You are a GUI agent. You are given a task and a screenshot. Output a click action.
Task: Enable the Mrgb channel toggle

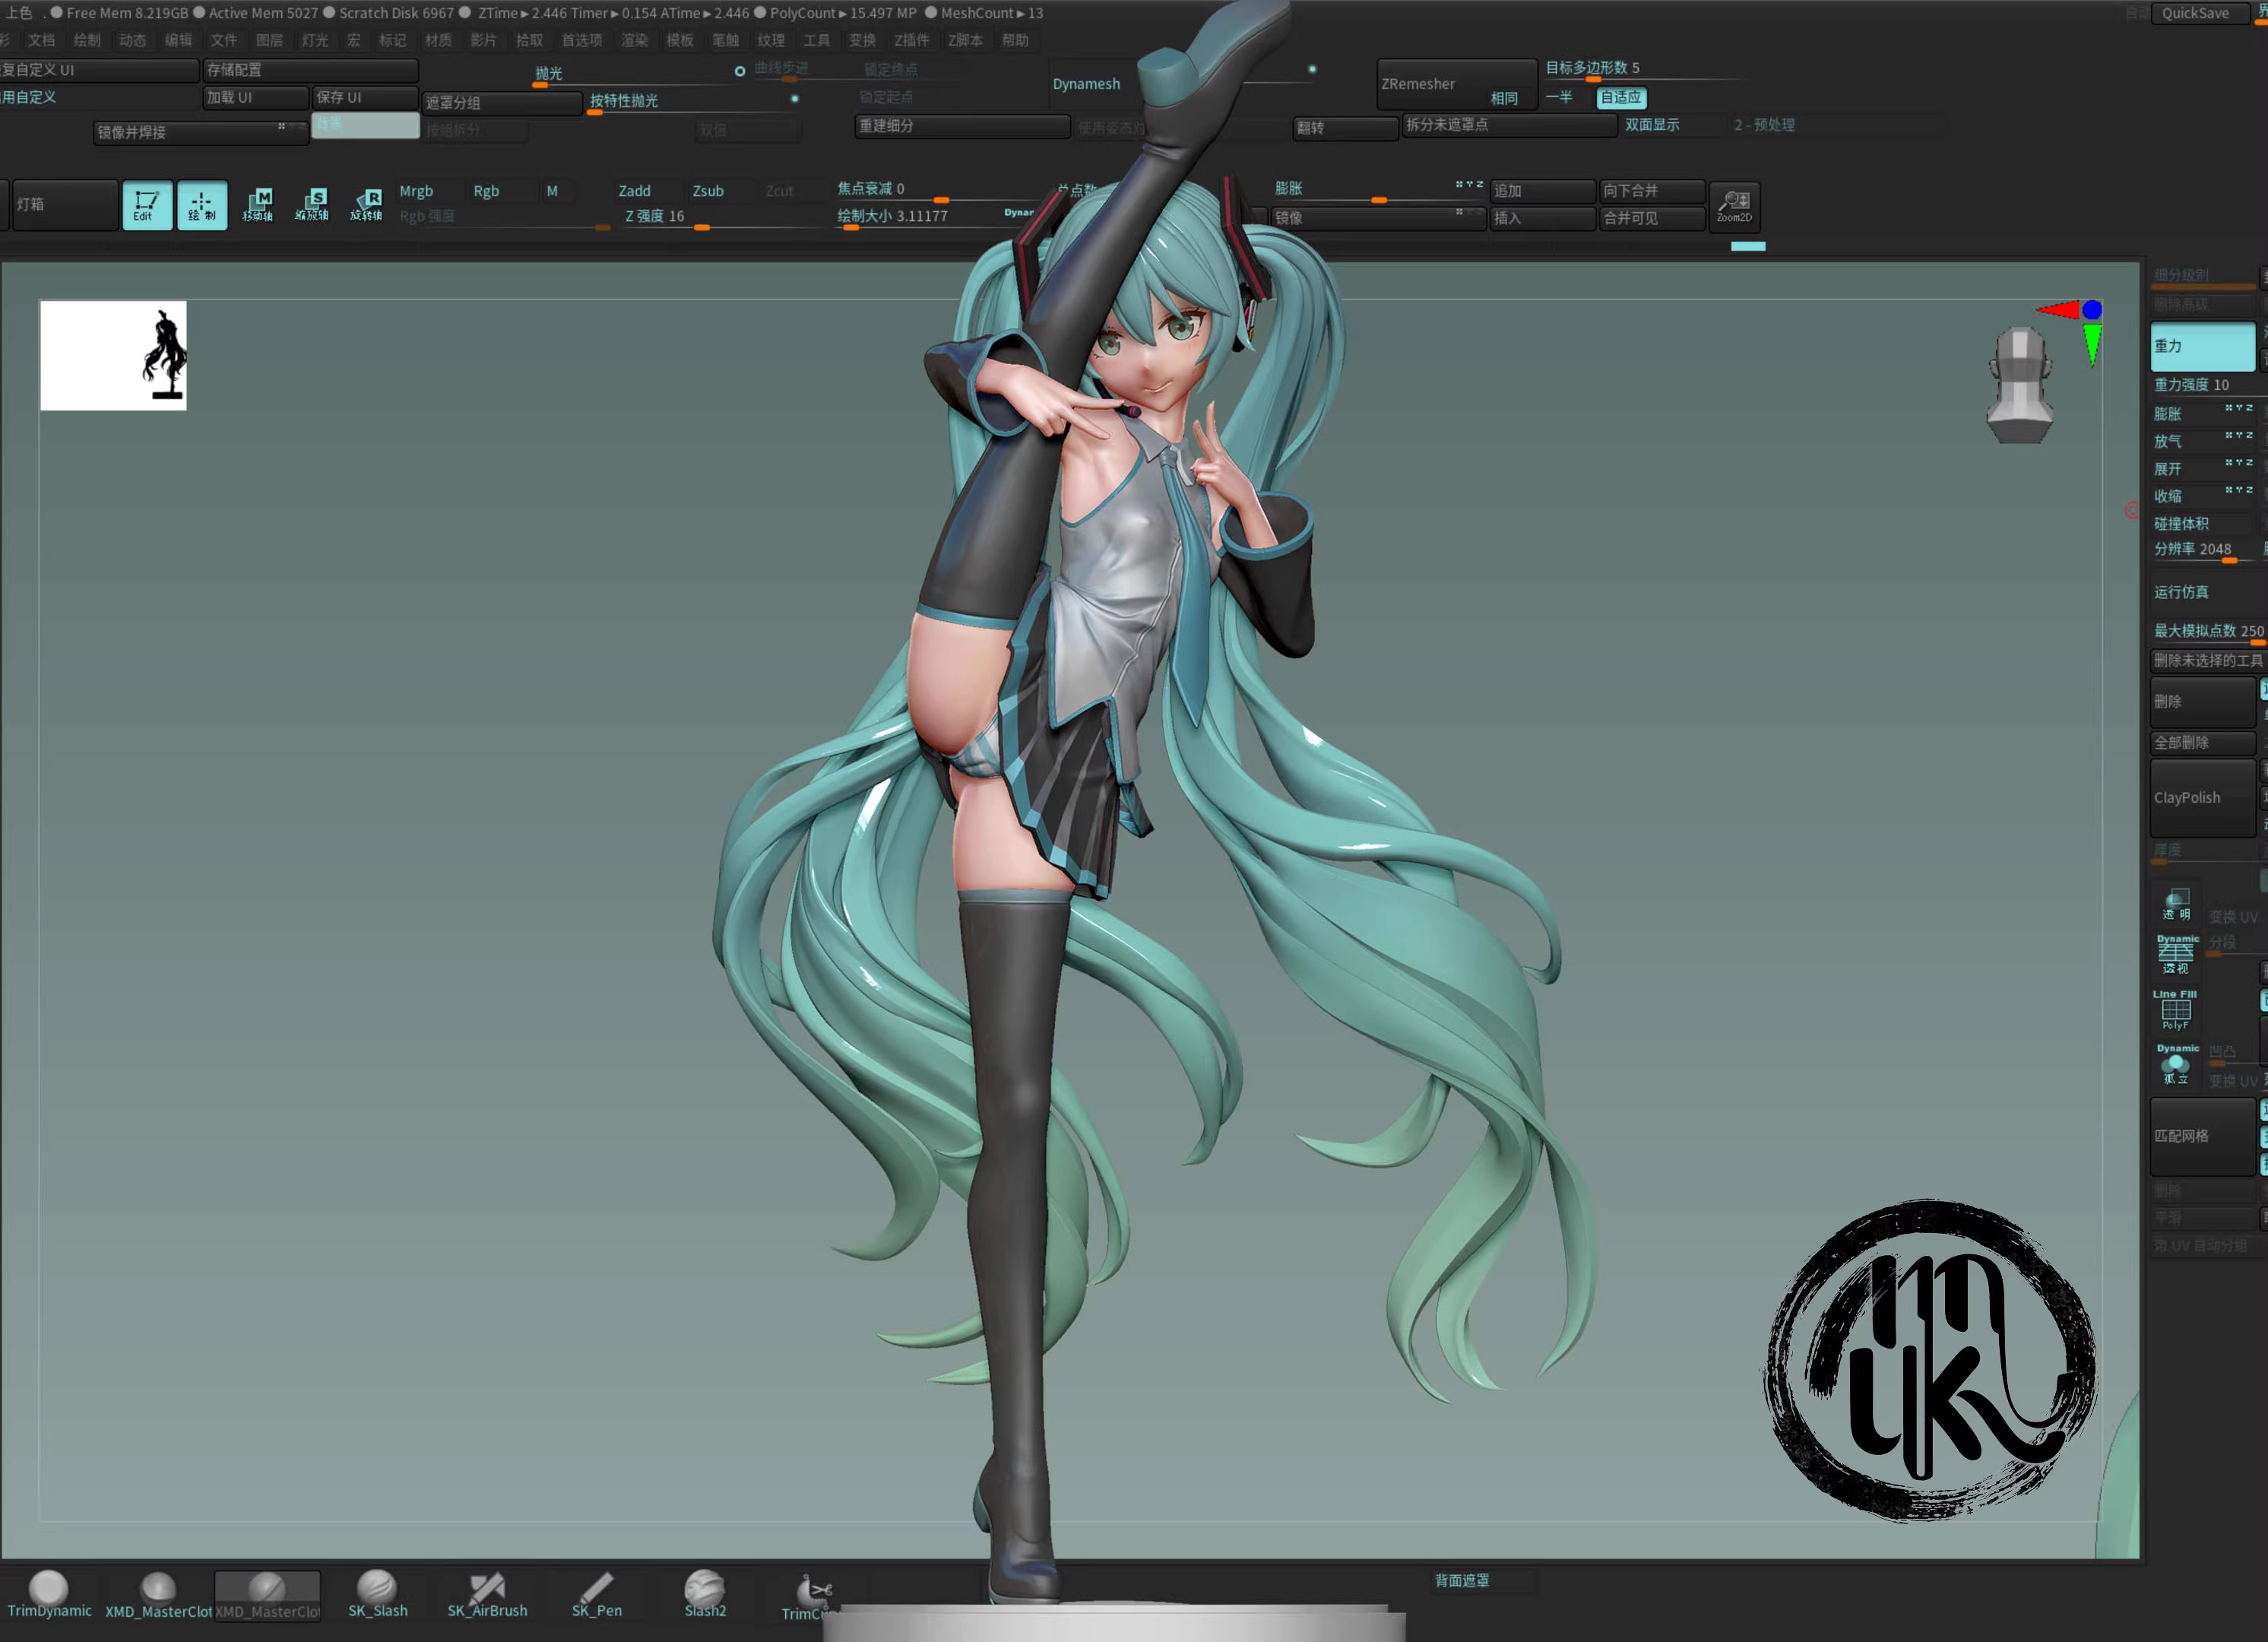click(419, 190)
